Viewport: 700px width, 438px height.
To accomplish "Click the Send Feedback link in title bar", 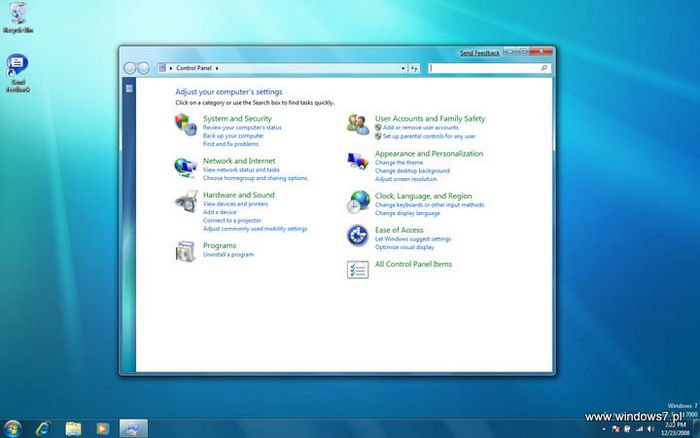I will tap(479, 53).
